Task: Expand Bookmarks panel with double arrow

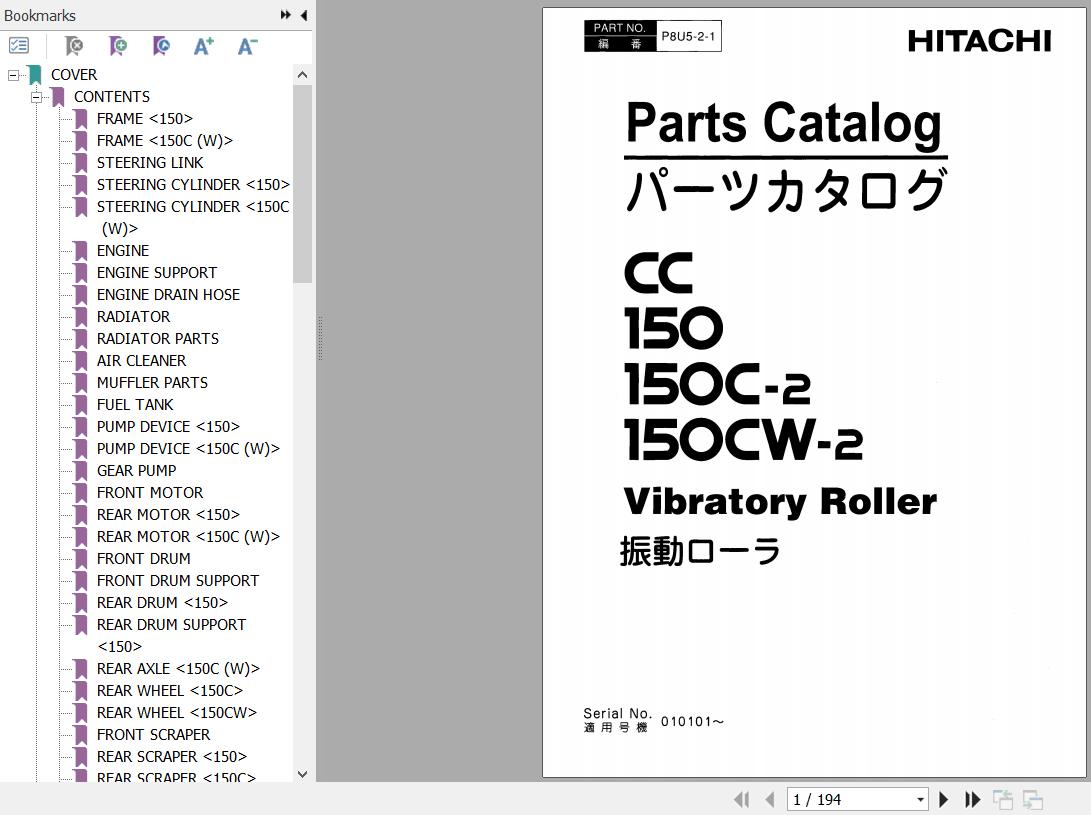Action: [286, 15]
